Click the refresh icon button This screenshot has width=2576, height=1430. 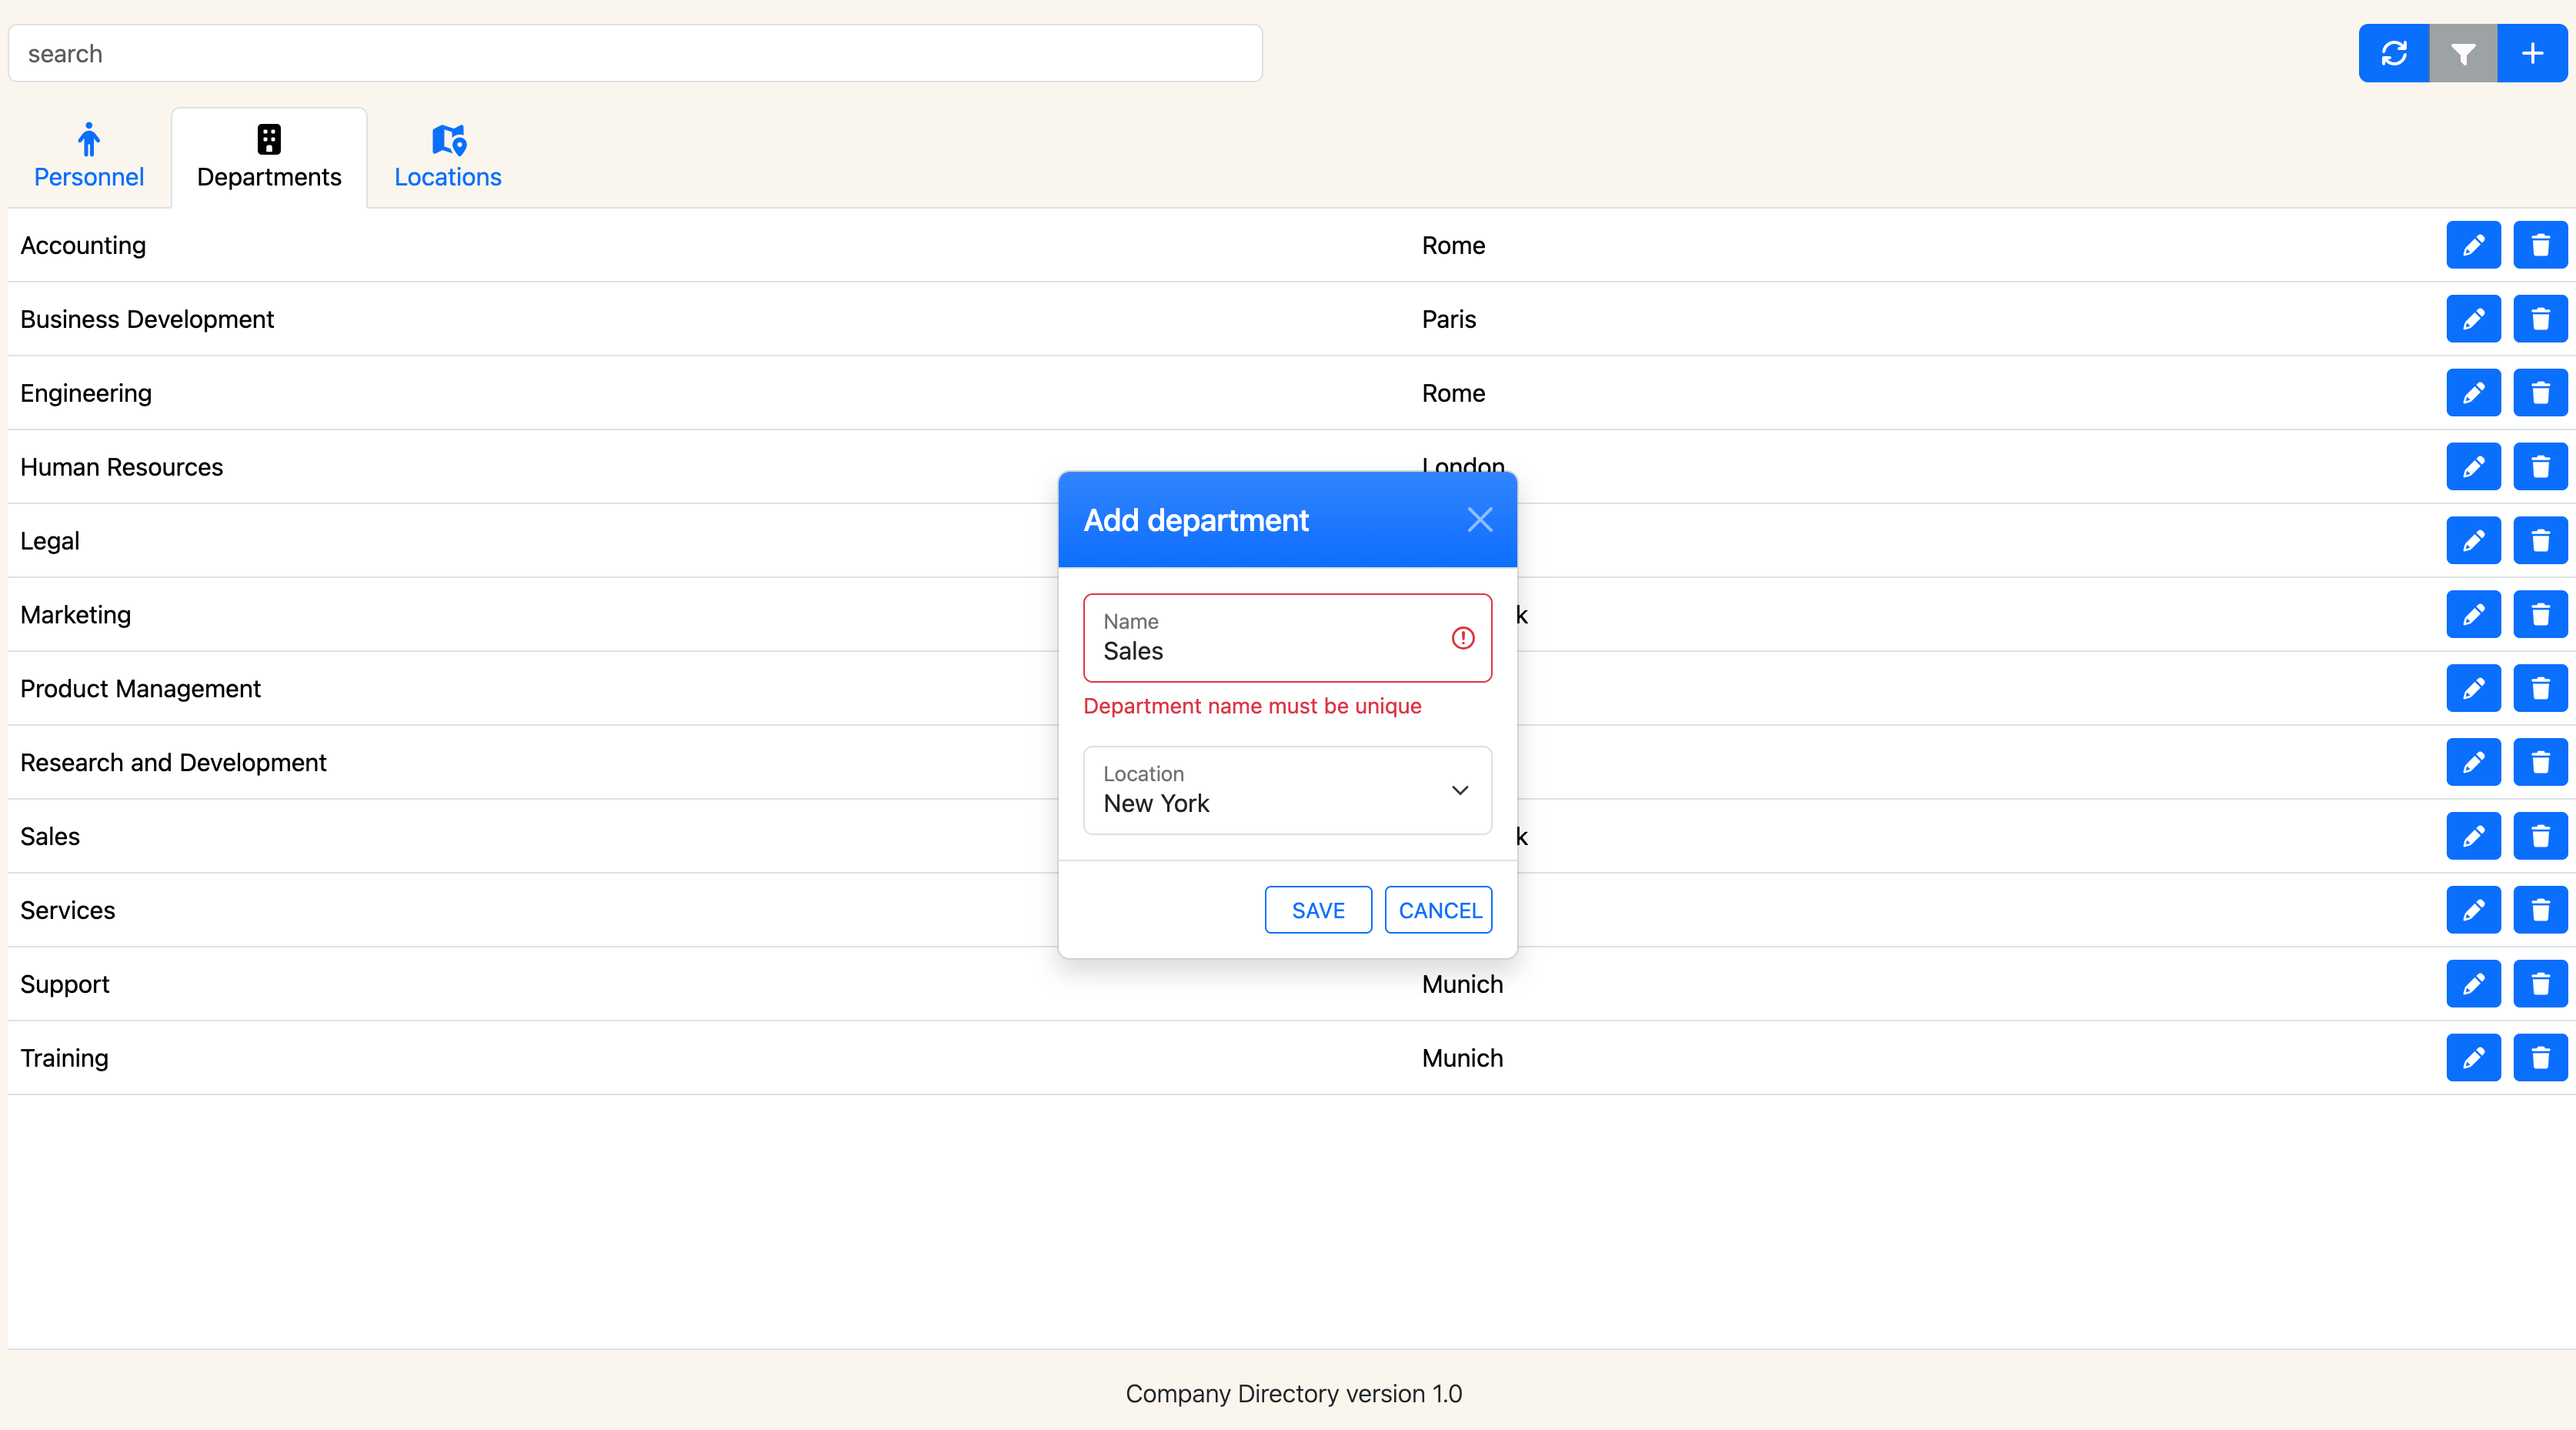click(x=2393, y=54)
